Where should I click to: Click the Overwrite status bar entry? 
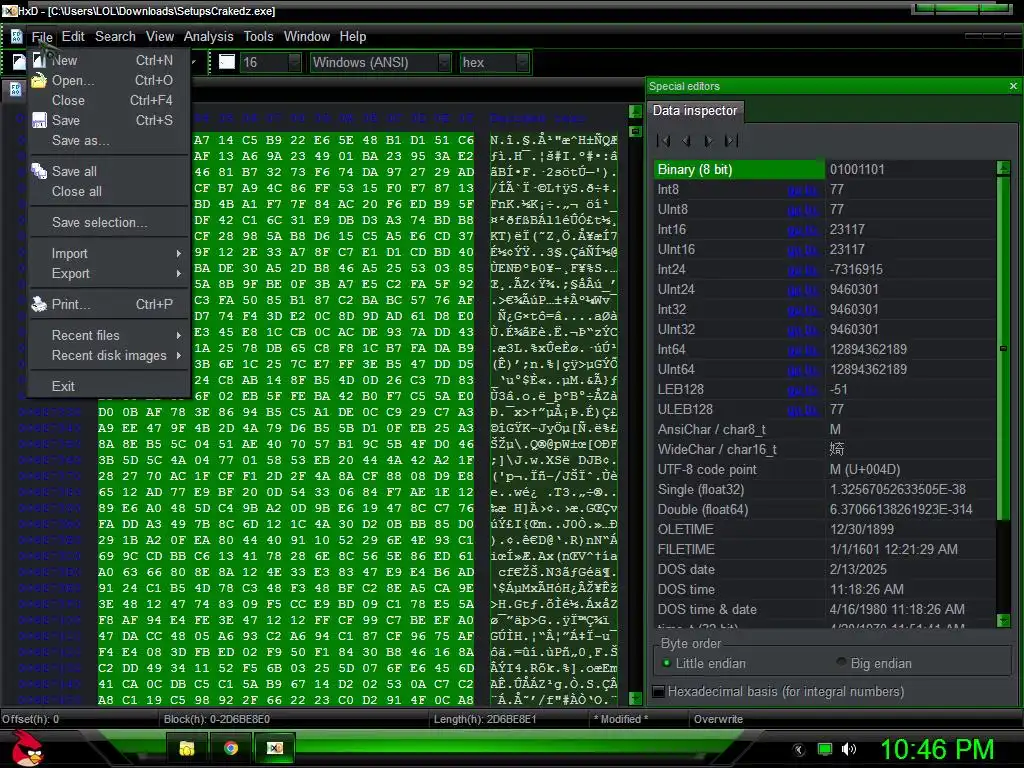718,719
